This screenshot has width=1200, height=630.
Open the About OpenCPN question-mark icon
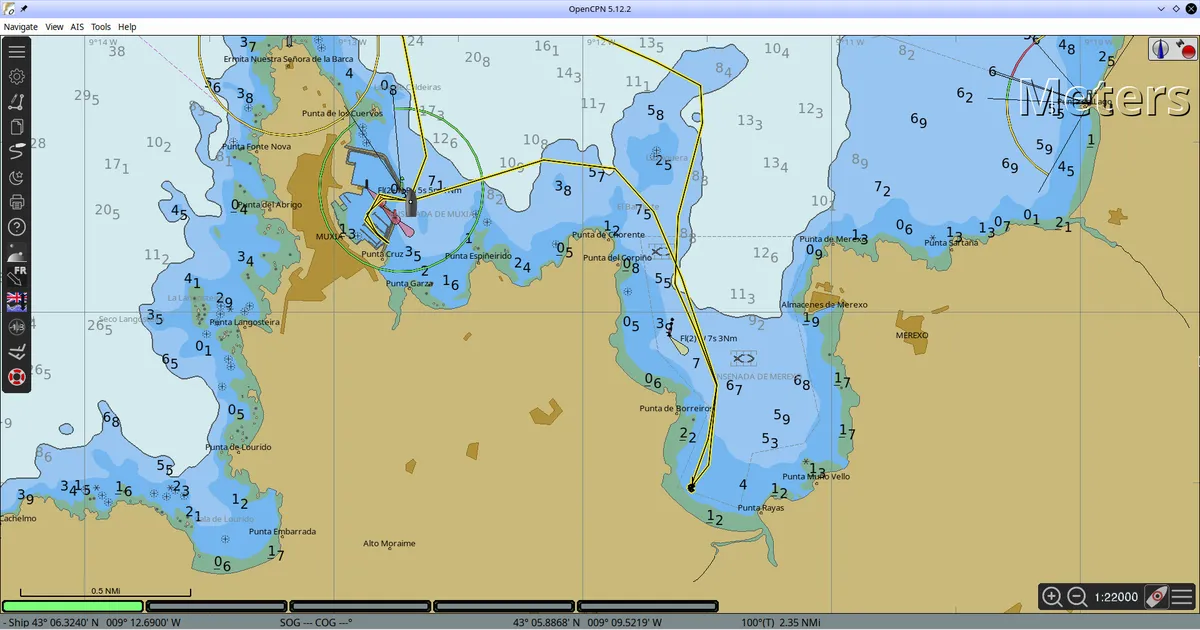coord(17,227)
